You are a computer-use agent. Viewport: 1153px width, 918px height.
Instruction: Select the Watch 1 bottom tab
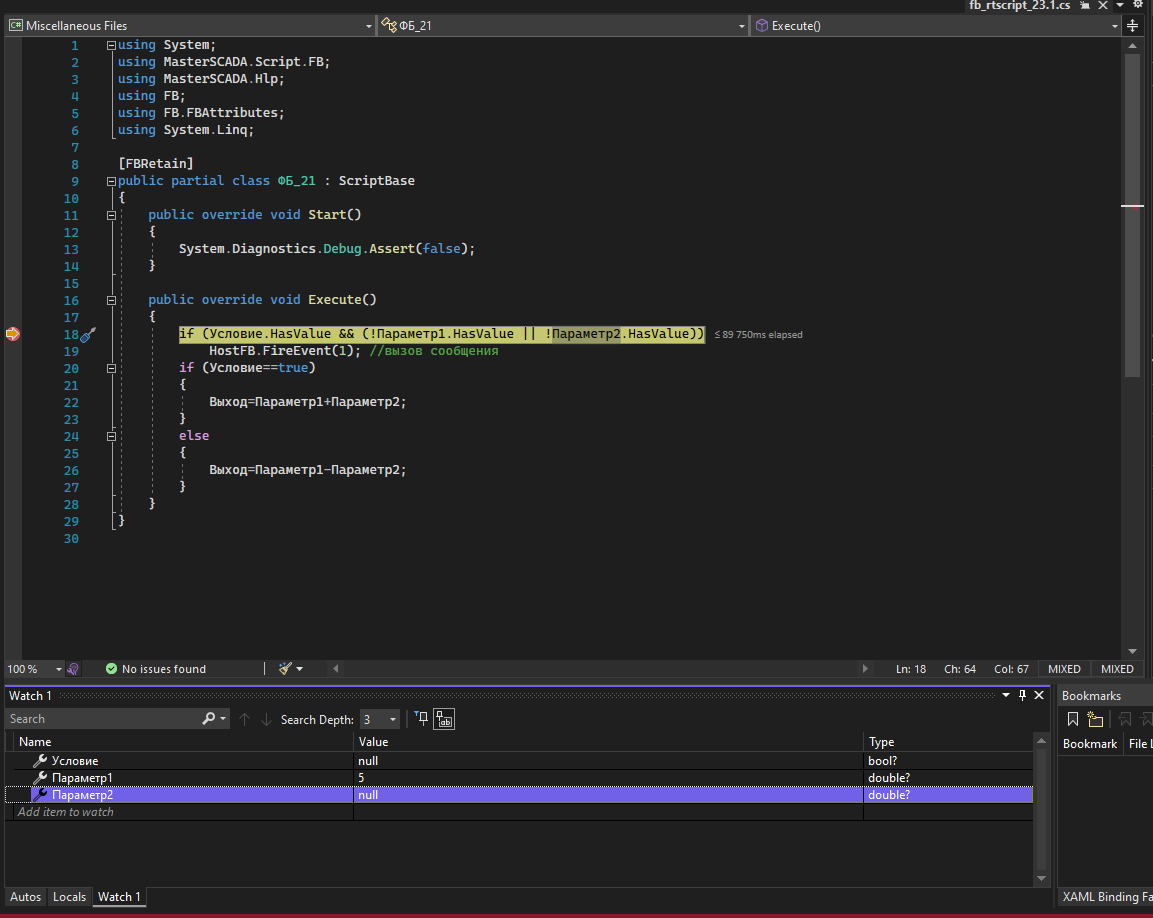point(119,897)
